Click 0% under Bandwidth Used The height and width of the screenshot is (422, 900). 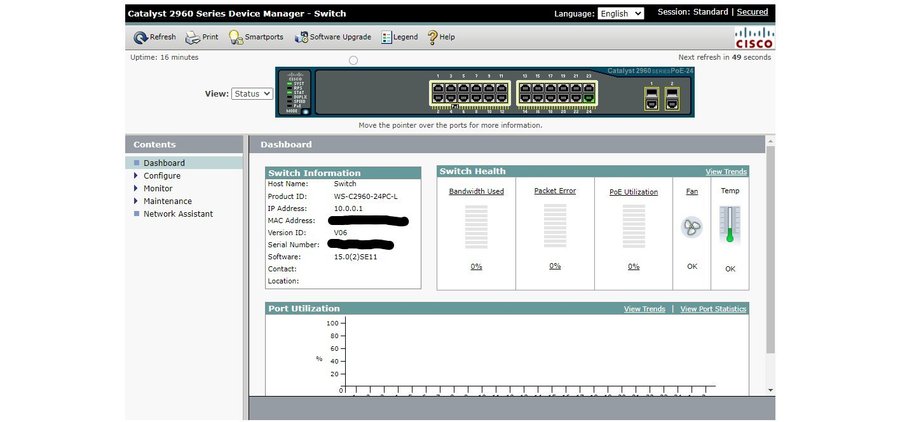tap(476, 266)
